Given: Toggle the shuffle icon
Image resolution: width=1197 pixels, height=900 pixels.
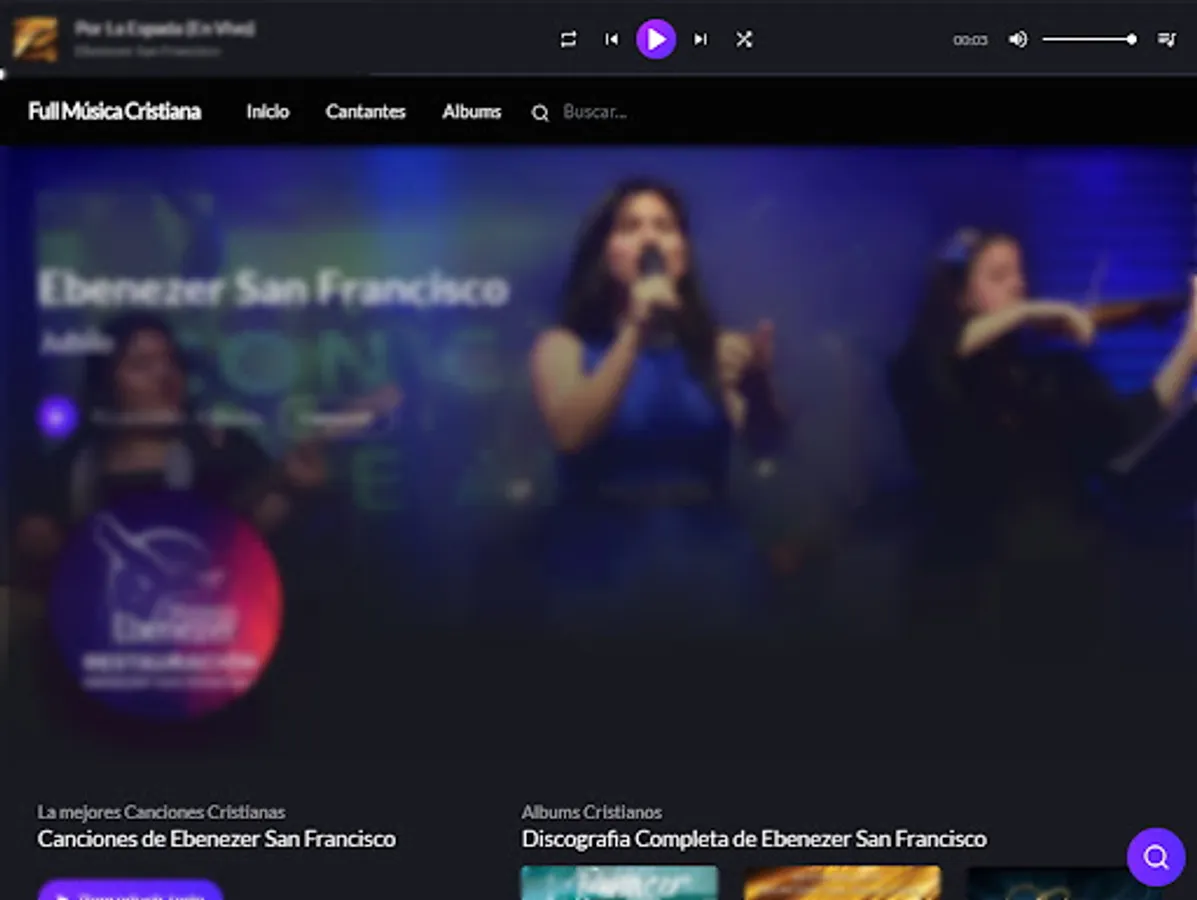Looking at the screenshot, I should [744, 39].
